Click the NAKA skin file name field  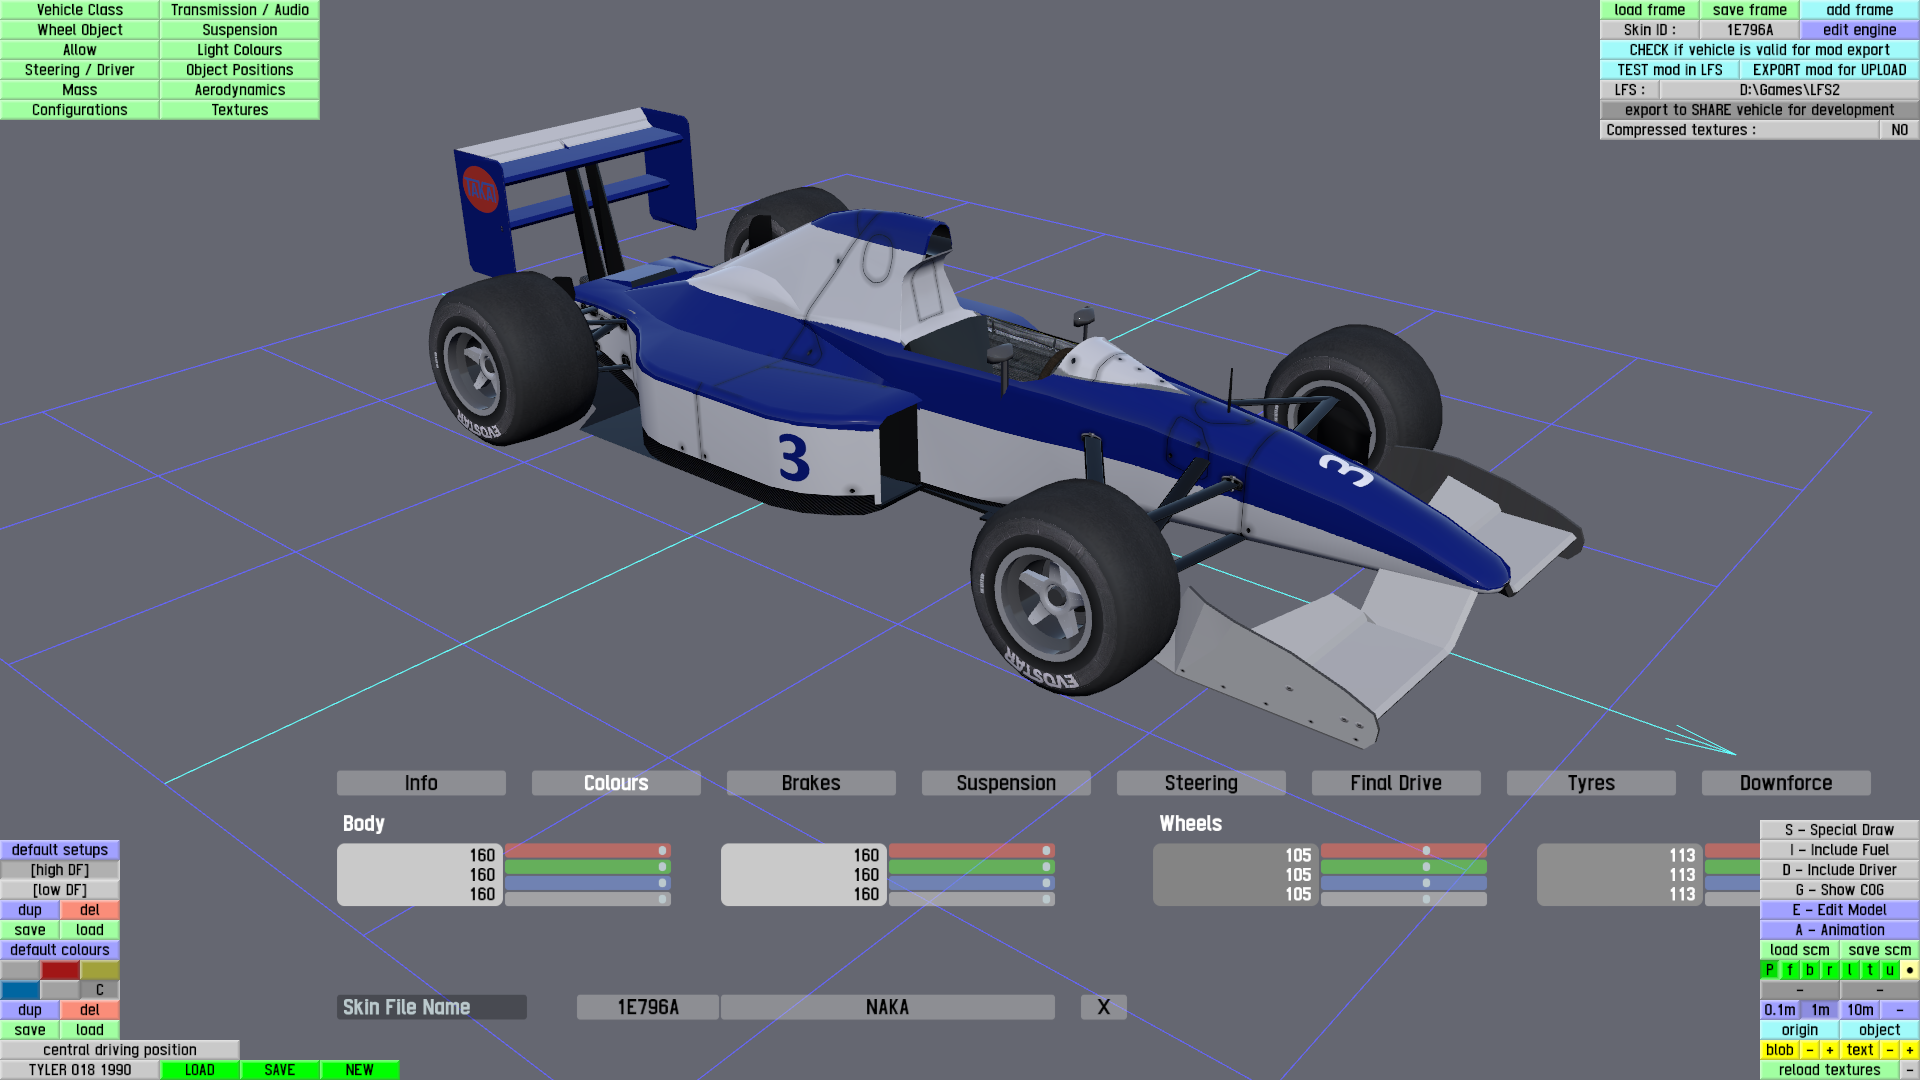(x=888, y=1007)
